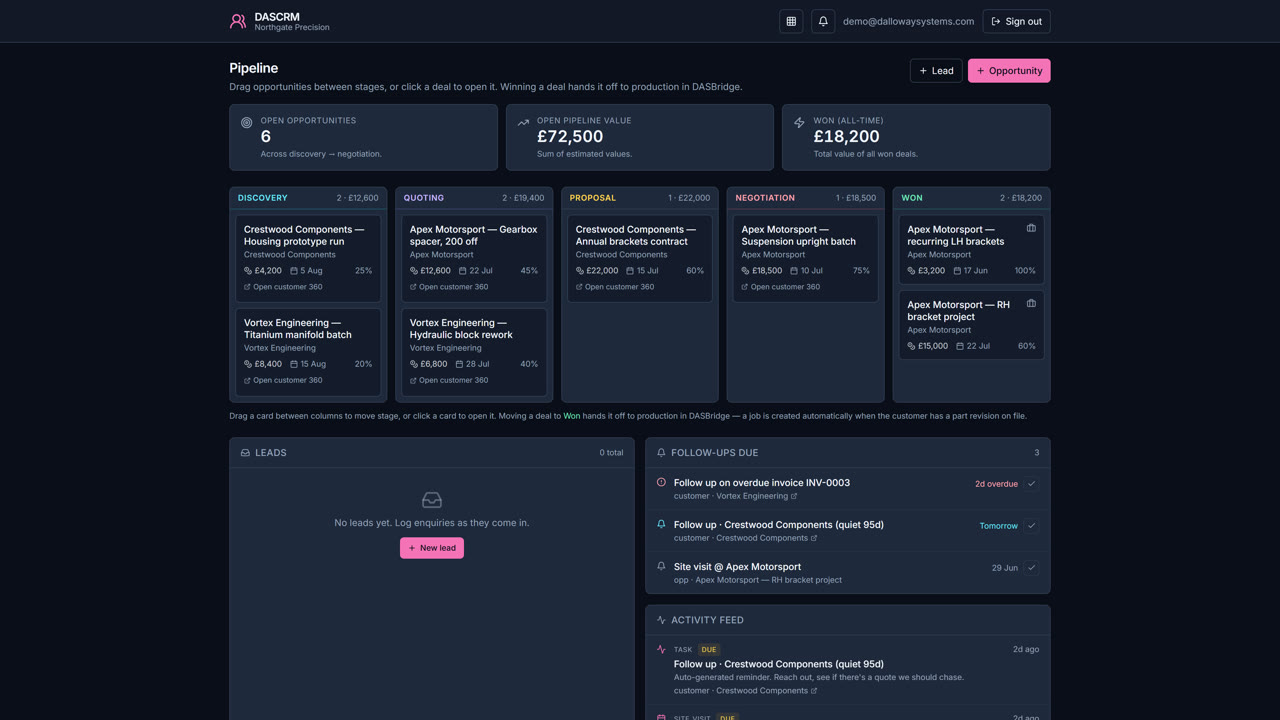Click green Won word in helper text
Viewport: 1280px width, 720px height.
point(571,416)
